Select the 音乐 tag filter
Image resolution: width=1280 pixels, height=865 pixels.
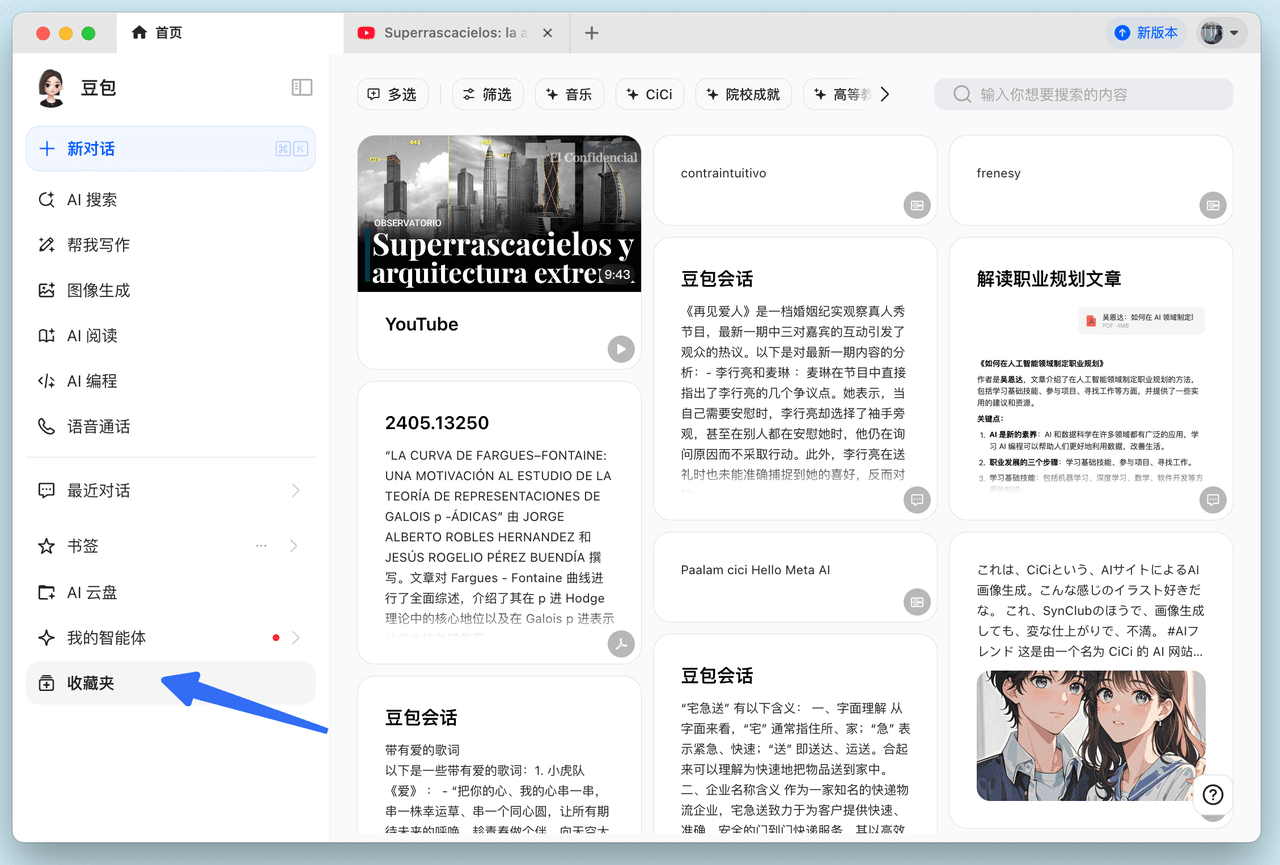[568, 94]
